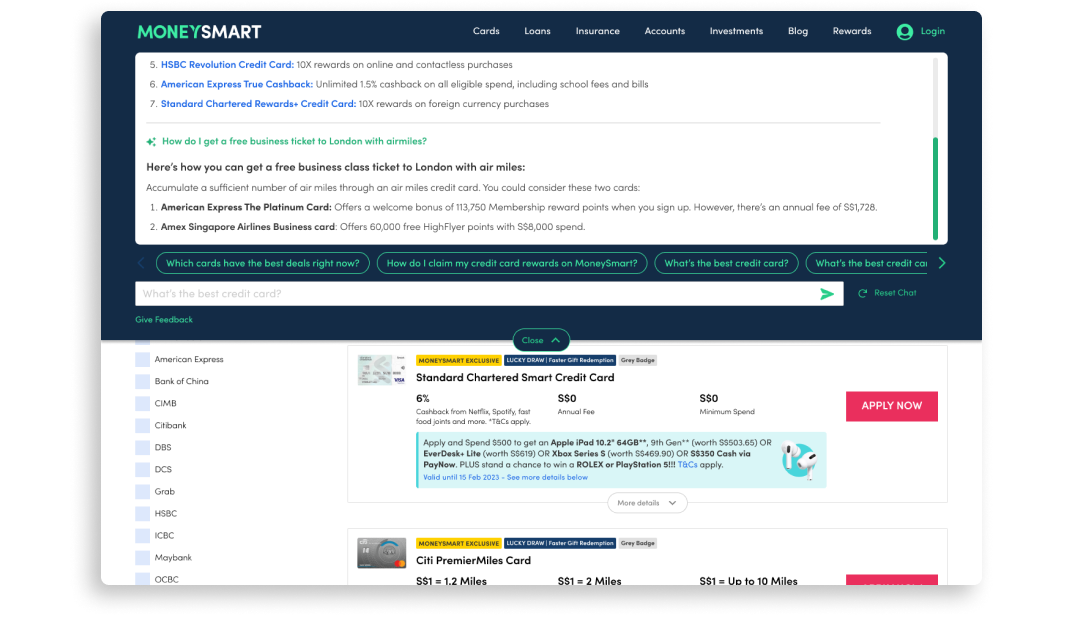Click the Reset Chat button

point(887,293)
